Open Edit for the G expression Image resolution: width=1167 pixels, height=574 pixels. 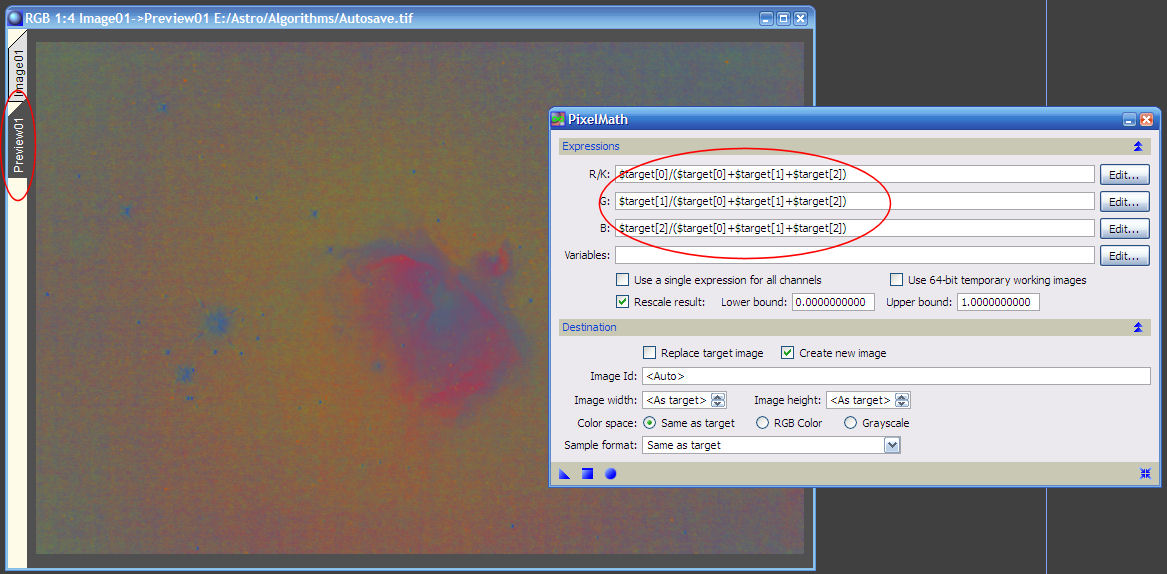click(1125, 202)
